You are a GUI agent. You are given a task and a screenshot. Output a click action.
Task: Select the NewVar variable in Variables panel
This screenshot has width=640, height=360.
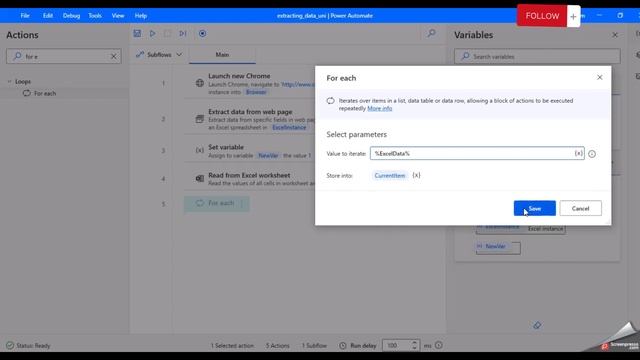498,247
